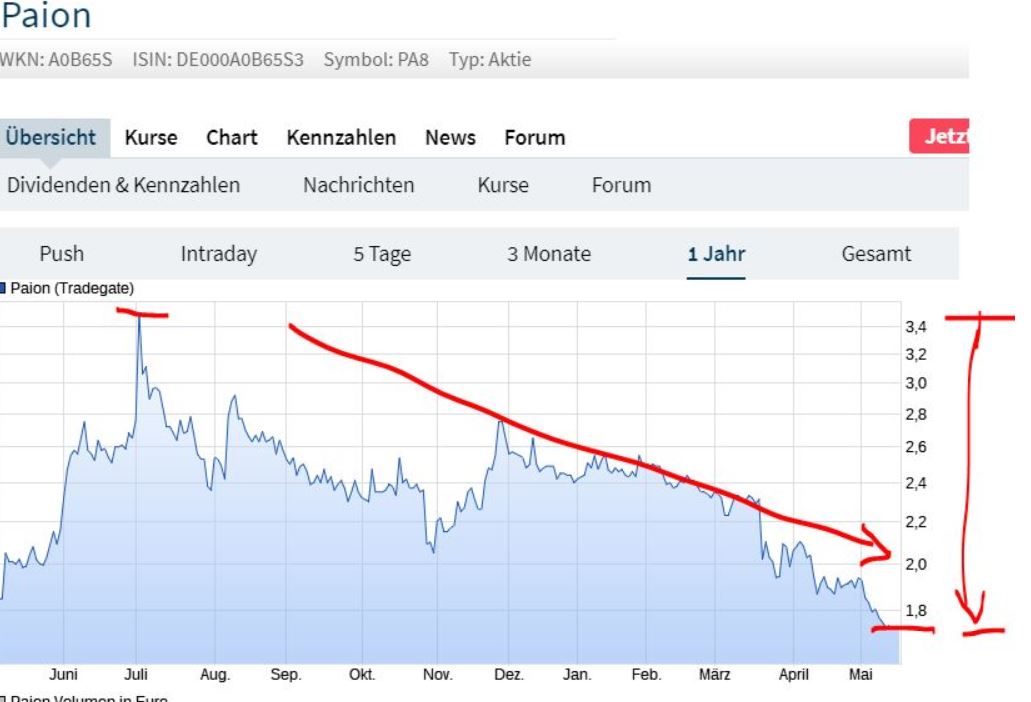Click the Paion Volumen in Euro legend
Image resolution: width=1031 pixels, height=702 pixels.
coord(85,698)
